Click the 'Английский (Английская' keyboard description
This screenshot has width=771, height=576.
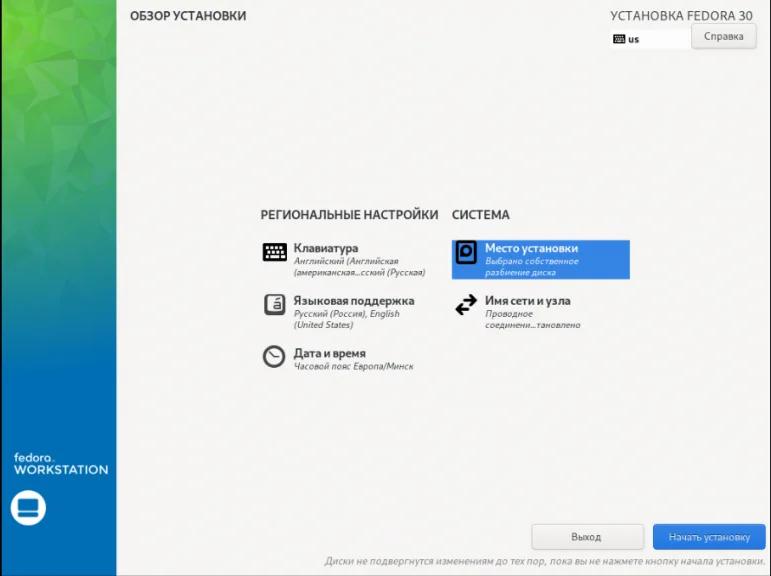click(359, 267)
